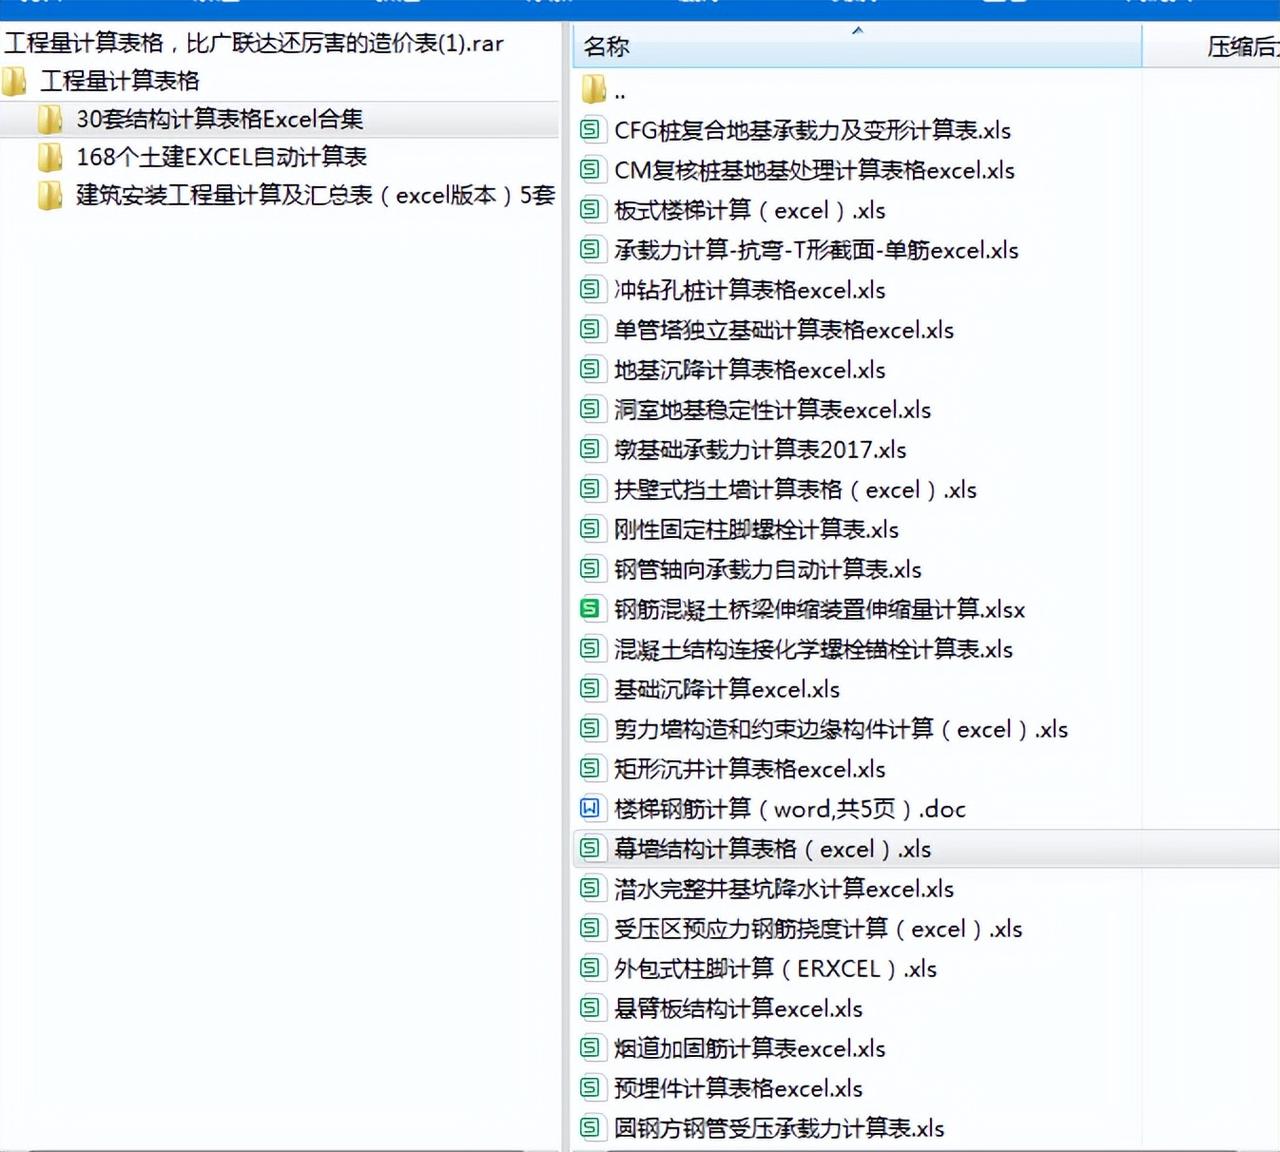Select file name 冲钻孔桩计算表格excel.xls
Screen dimensions: 1280x1152
coord(750,290)
